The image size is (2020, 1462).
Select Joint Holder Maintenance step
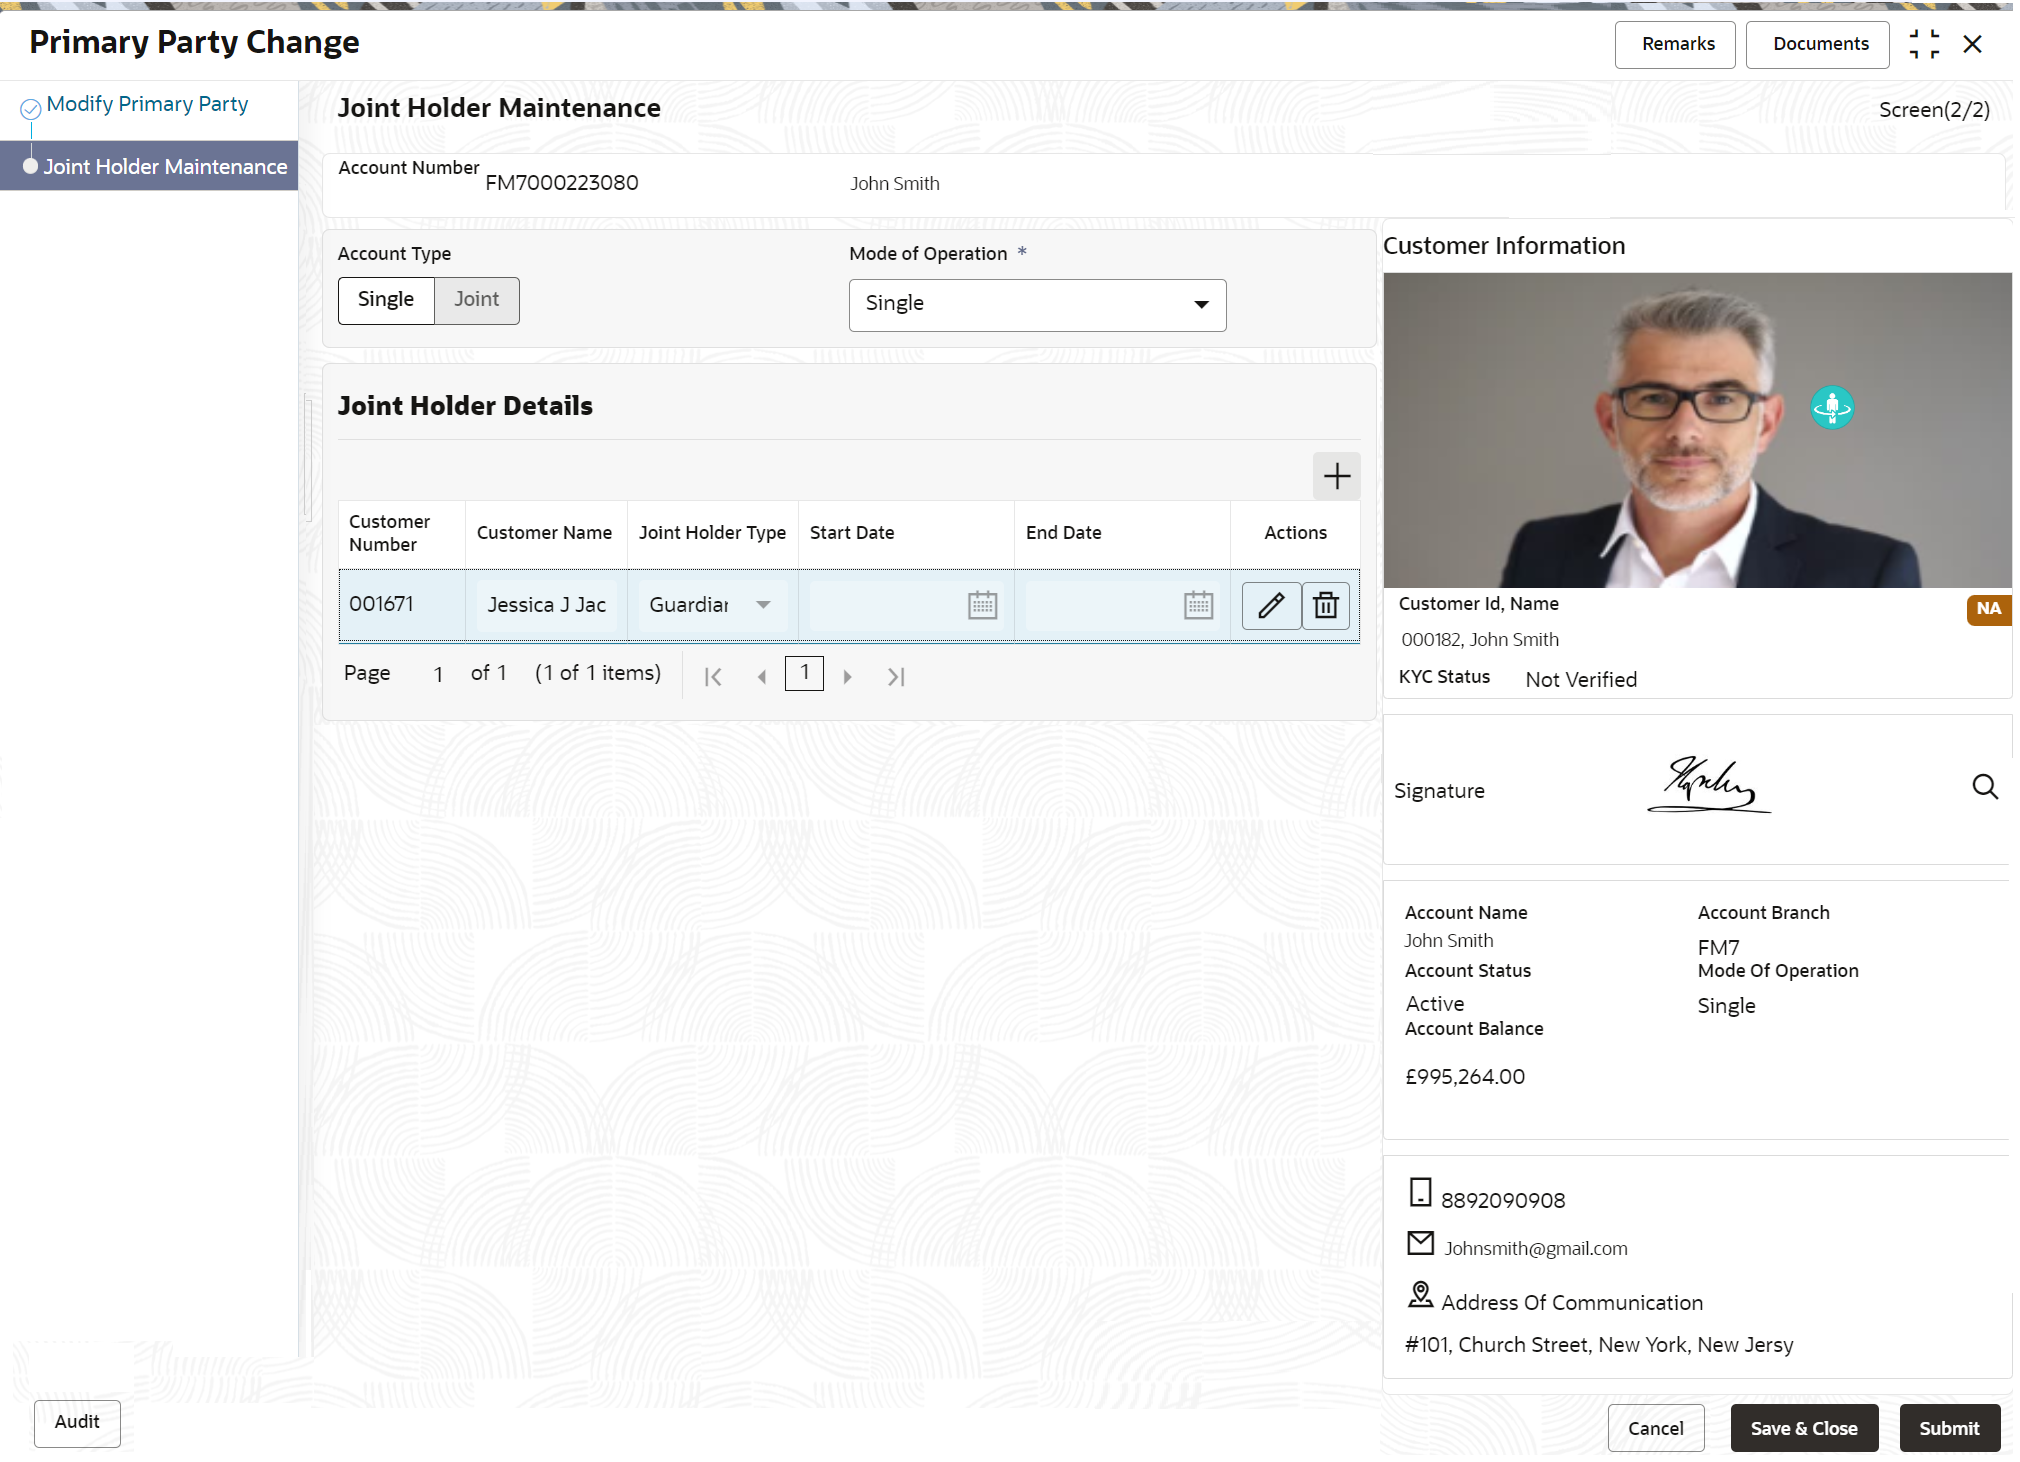coord(165,167)
